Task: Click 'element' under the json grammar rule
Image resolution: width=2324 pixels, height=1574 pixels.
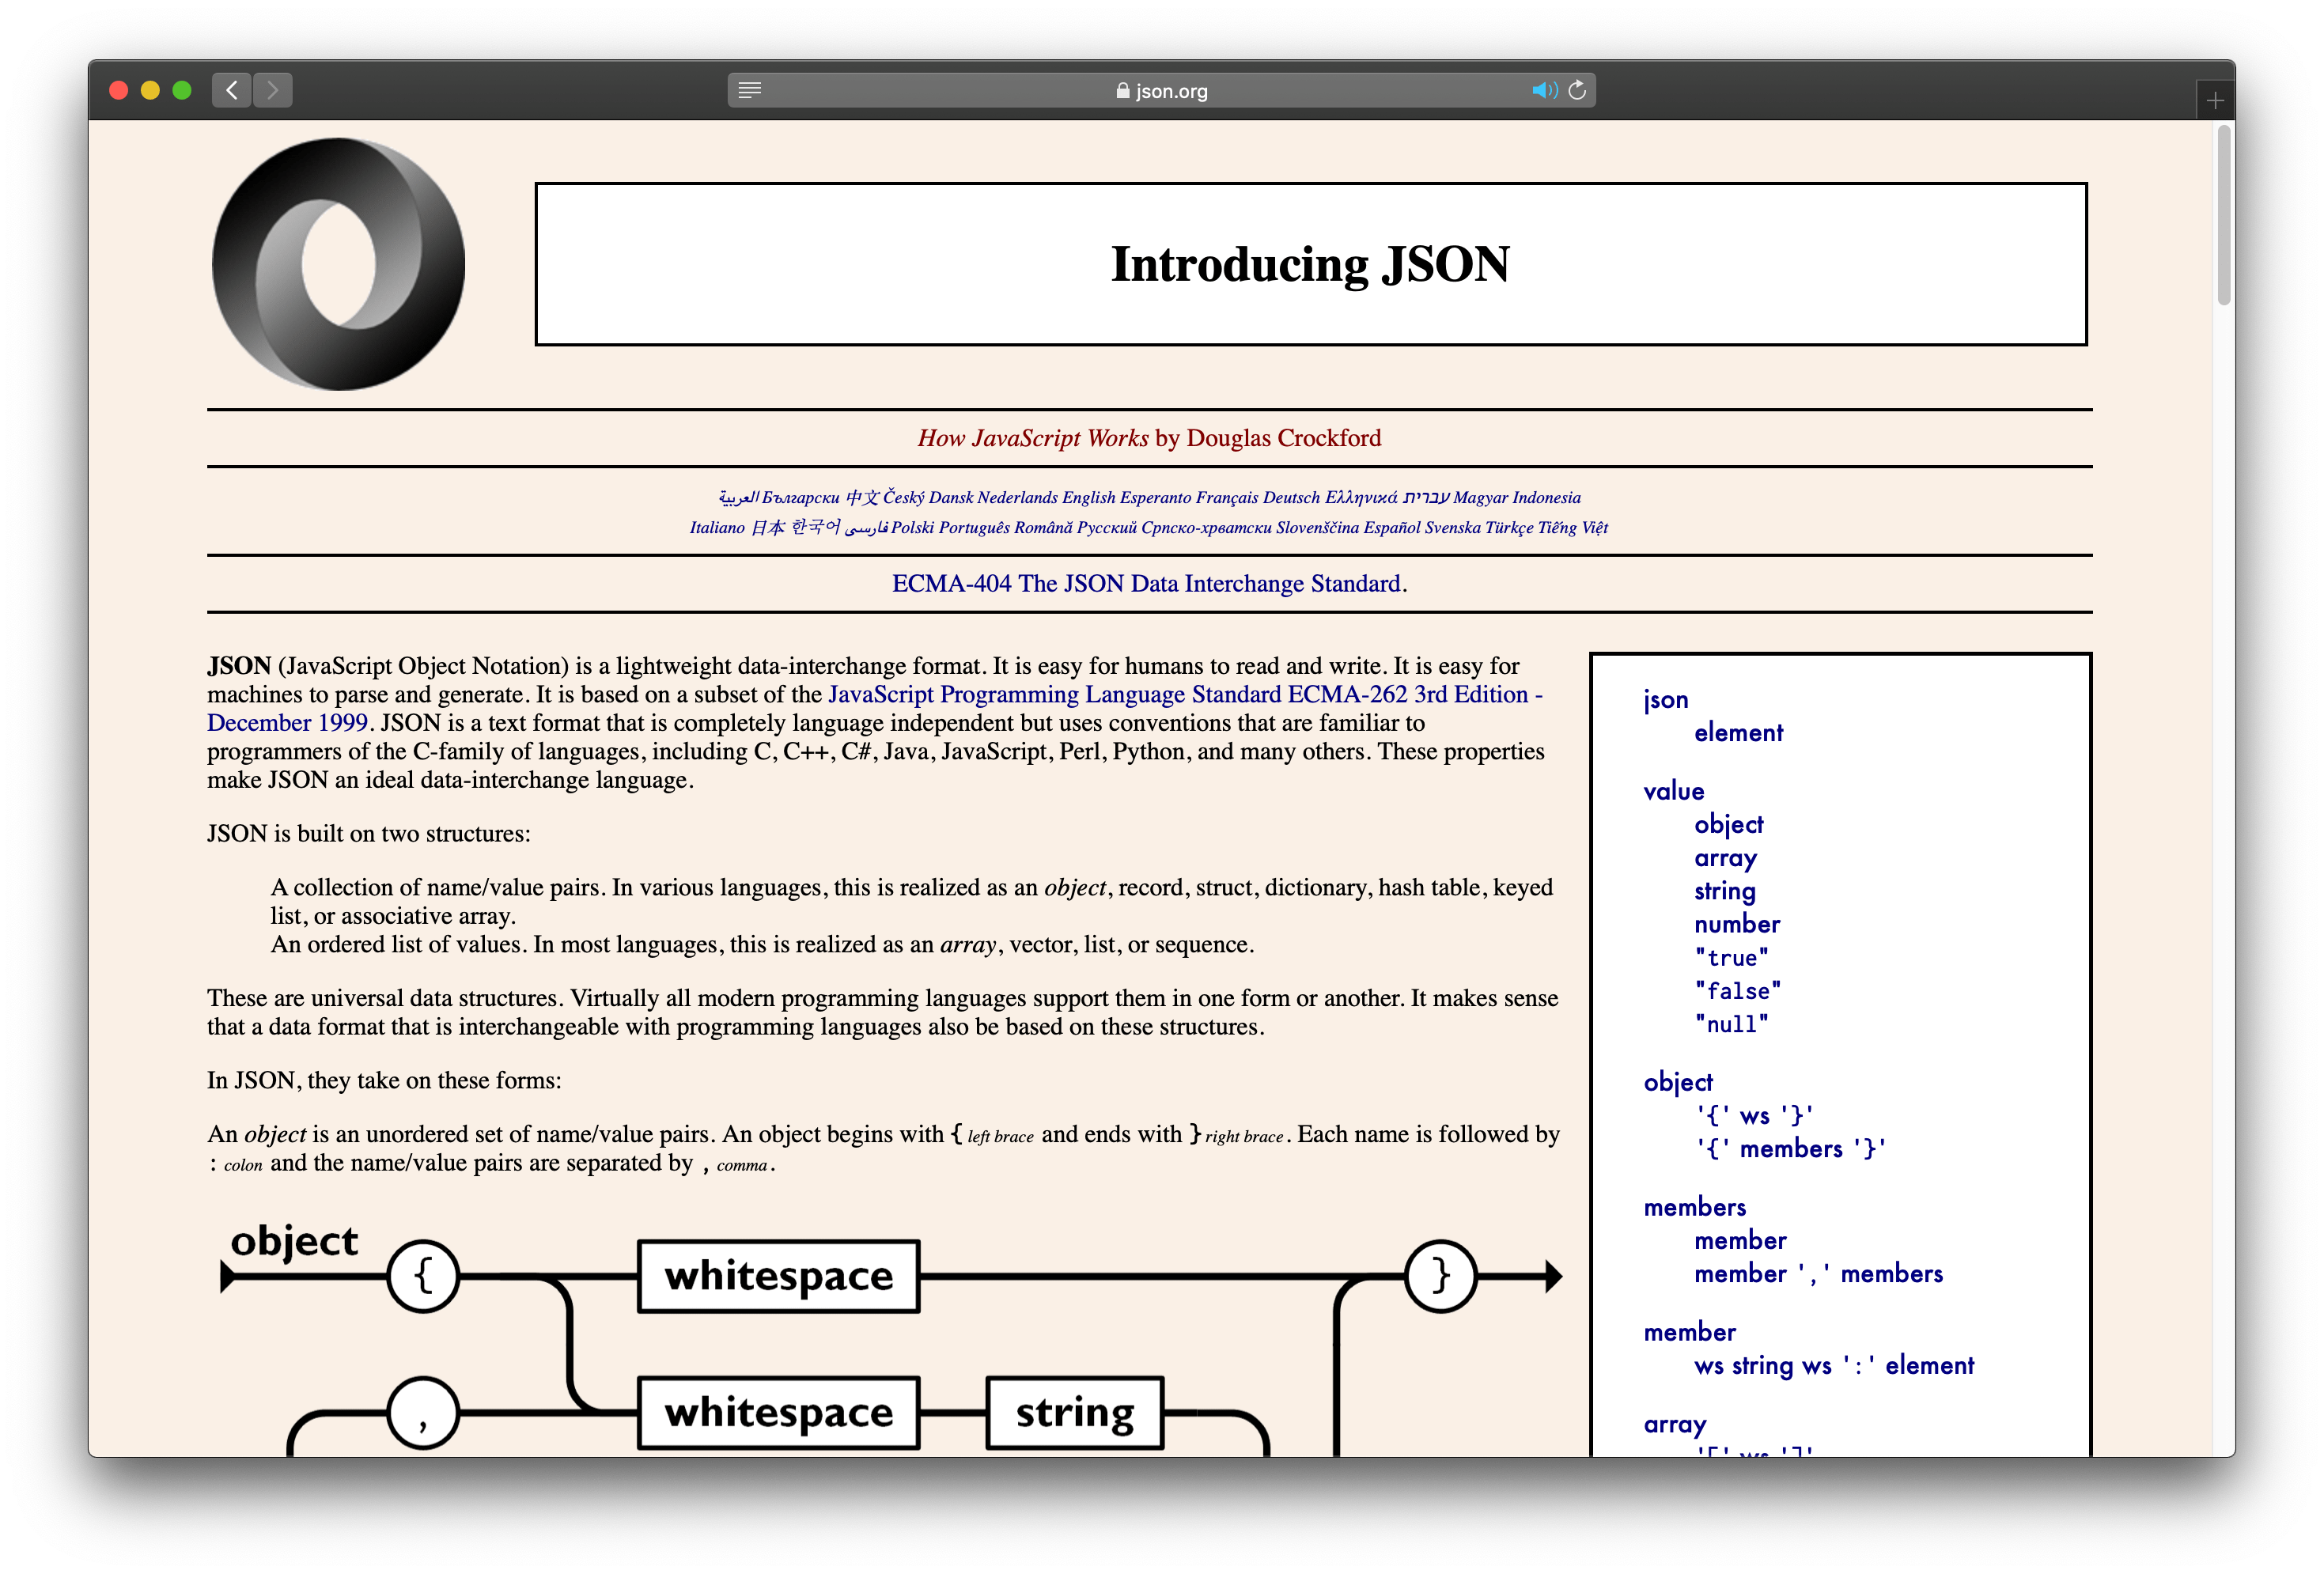Action: [1738, 733]
